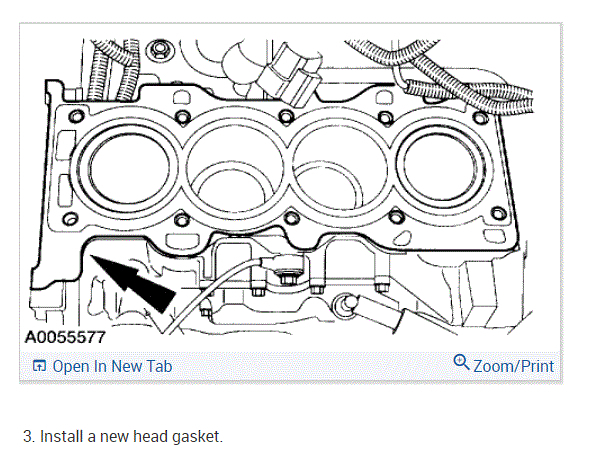Select the figure ID A0055577 label
595x462 pixels.
[65, 337]
